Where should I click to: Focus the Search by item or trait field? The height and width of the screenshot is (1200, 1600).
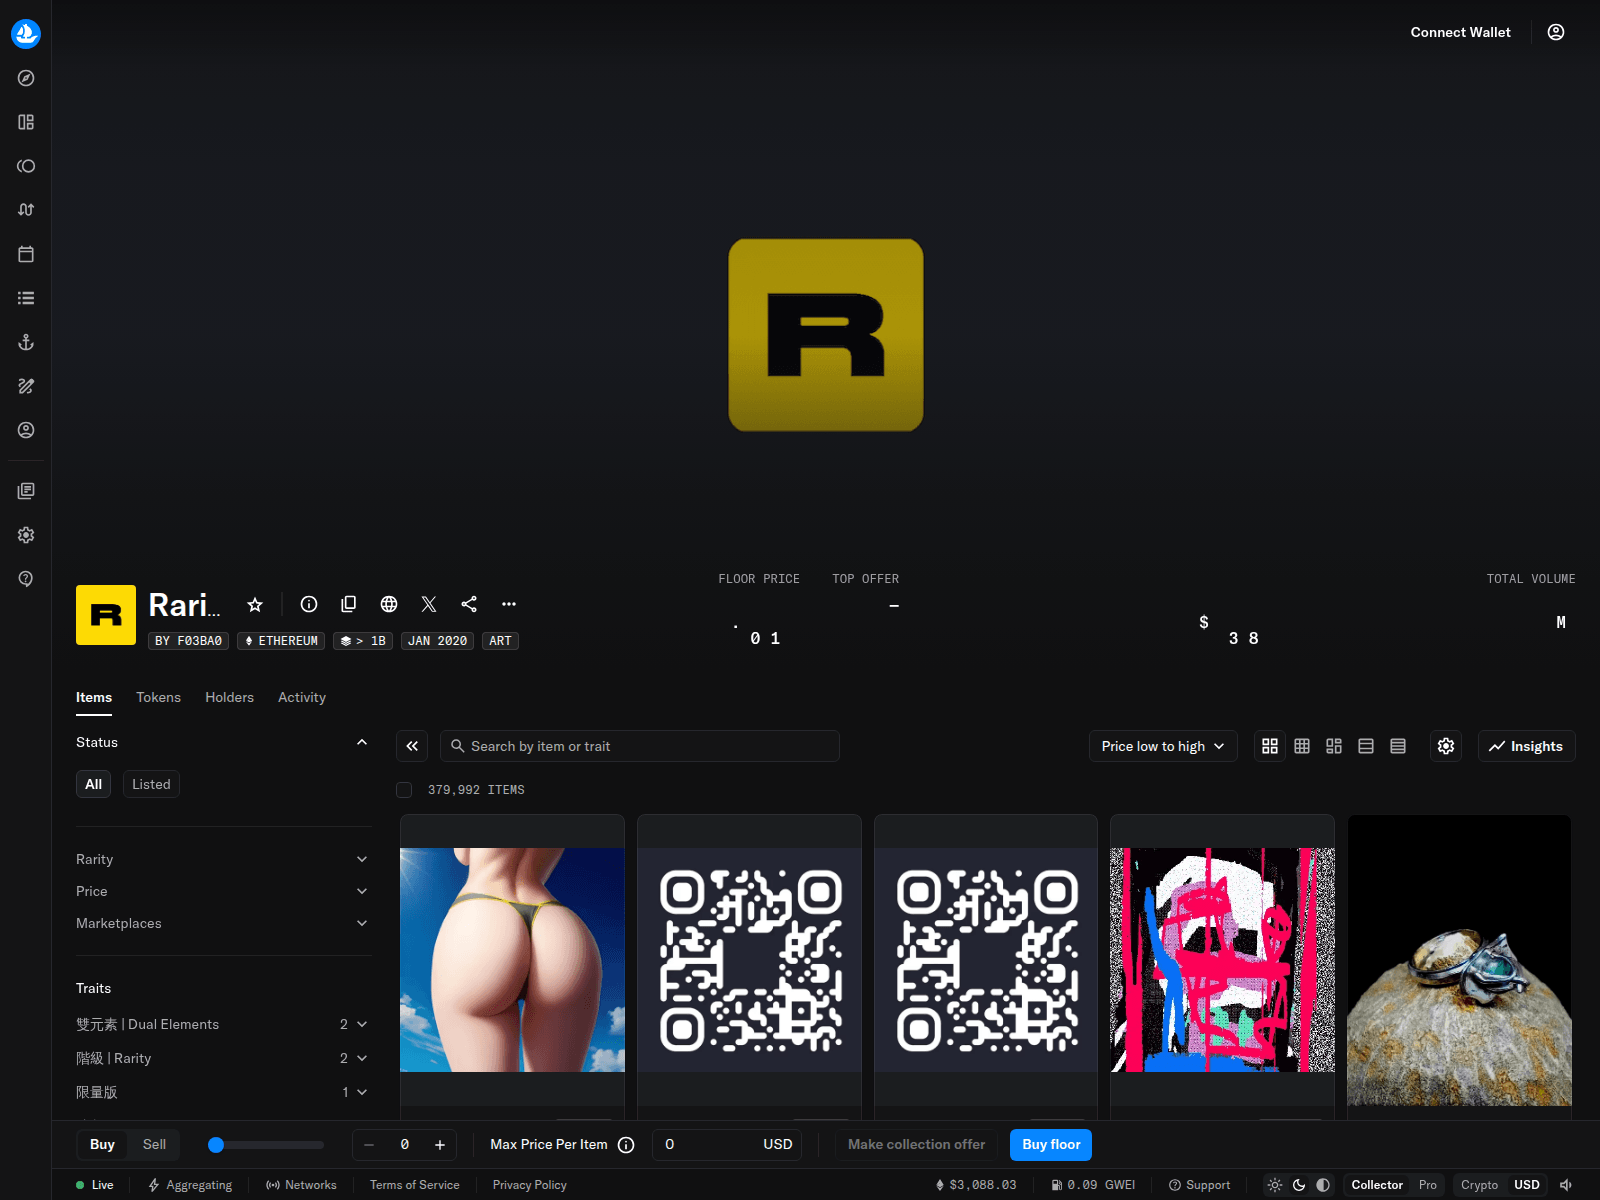640,746
